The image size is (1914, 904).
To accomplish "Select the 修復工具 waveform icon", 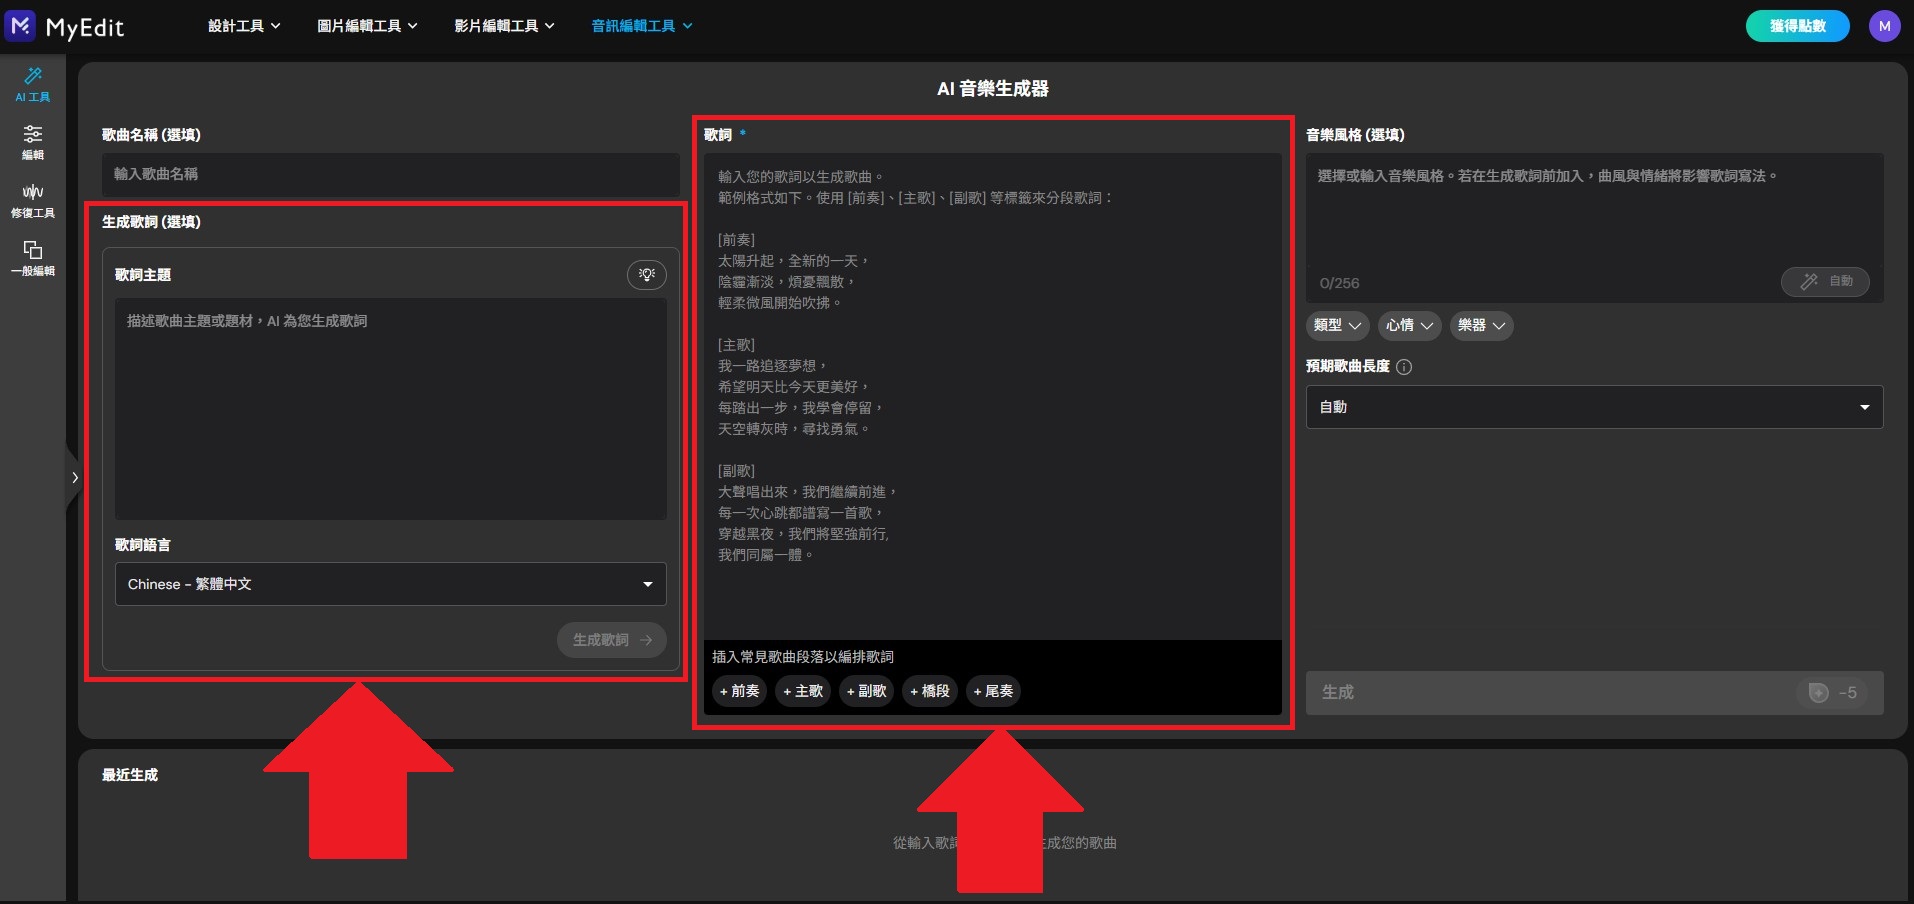I will click(x=32, y=200).
